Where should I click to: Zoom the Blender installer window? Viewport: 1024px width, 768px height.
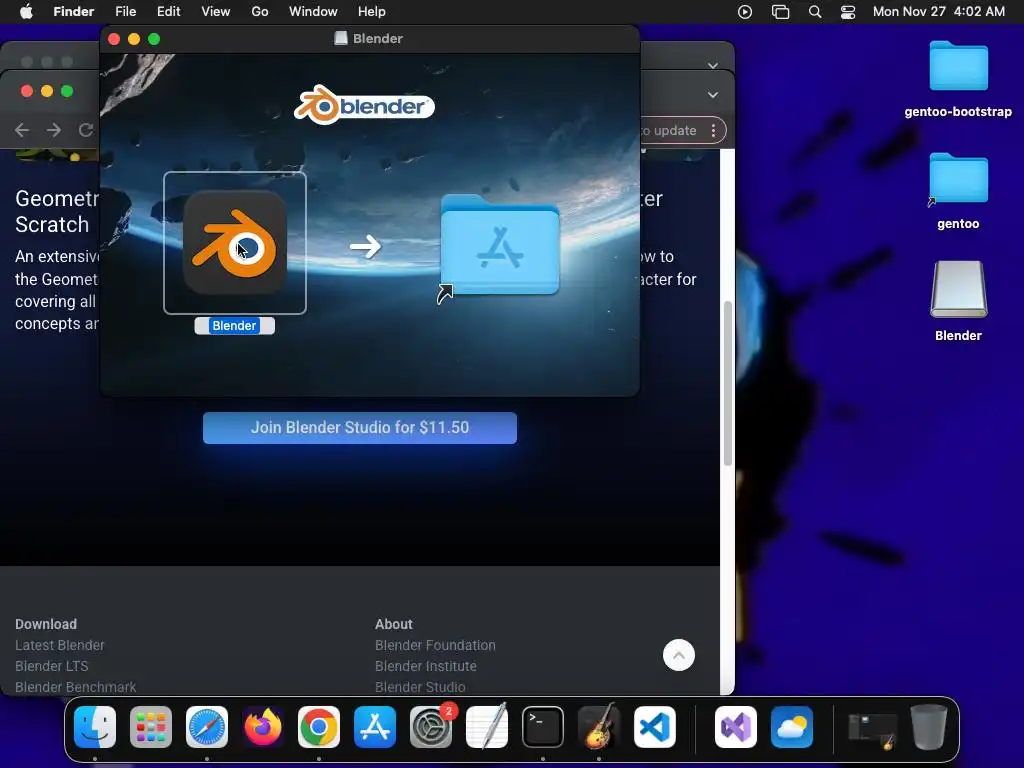tap(154, 39)
